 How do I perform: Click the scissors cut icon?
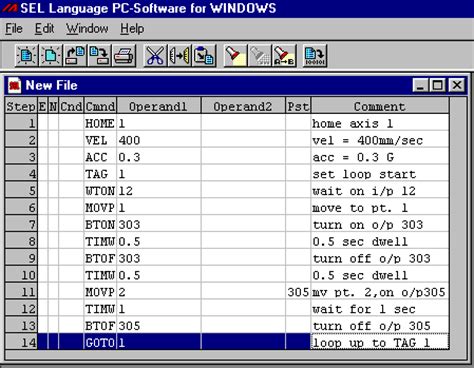tap(155, 55)
